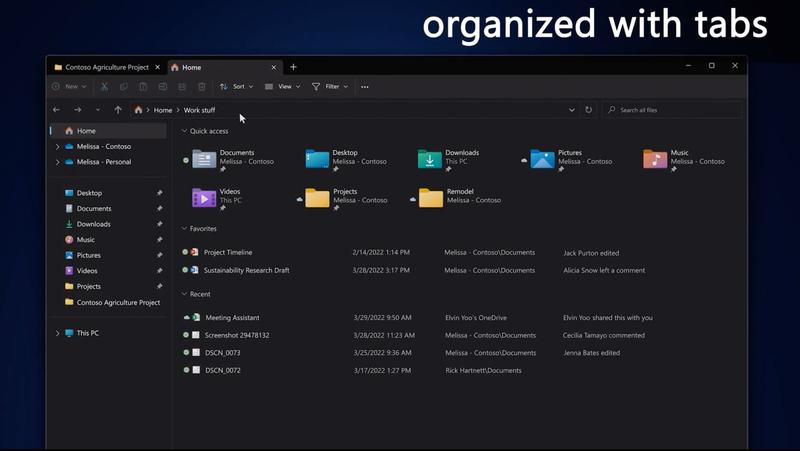Expand This PC tree node
This screenshot has height=451, width=800.
57,333
